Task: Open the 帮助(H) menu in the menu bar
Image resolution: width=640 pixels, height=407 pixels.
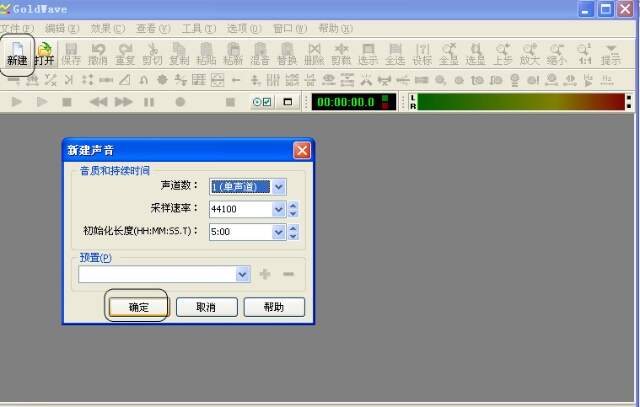Action: coord(336,29)
